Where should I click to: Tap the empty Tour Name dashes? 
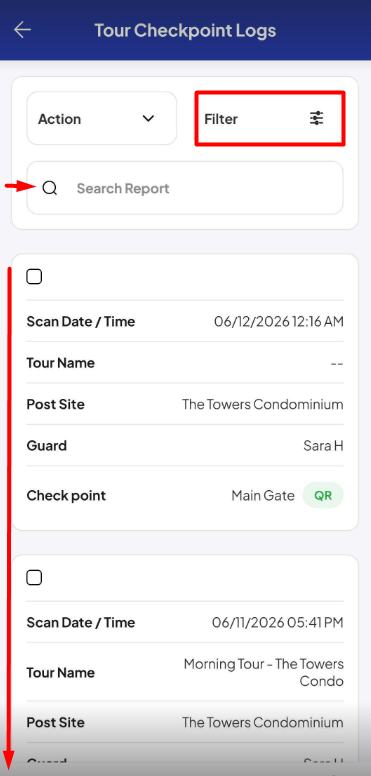pos(337,363)
